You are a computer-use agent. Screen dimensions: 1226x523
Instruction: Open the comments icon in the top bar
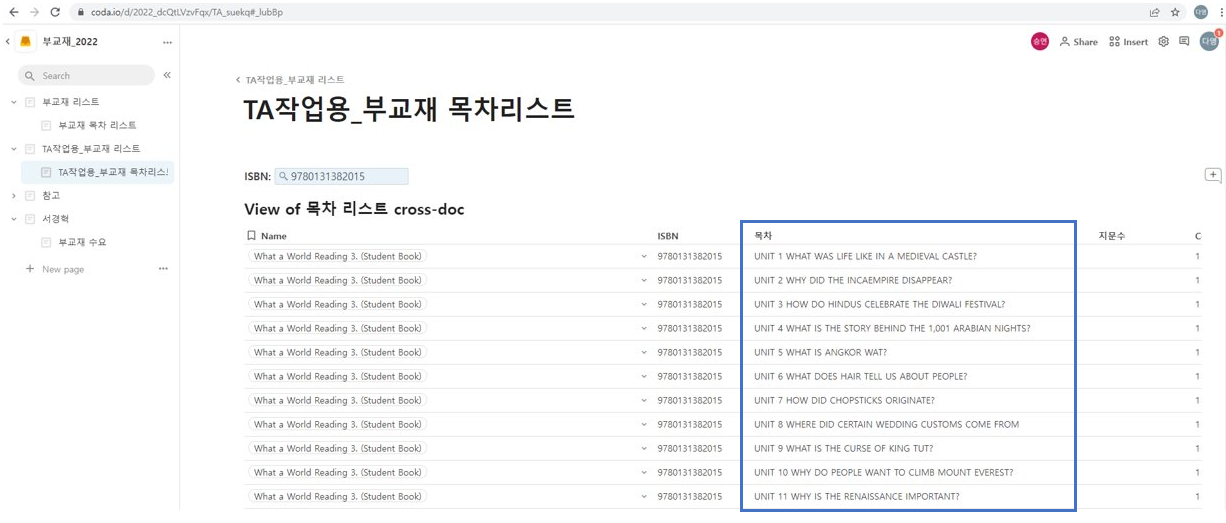[1184, 42]
